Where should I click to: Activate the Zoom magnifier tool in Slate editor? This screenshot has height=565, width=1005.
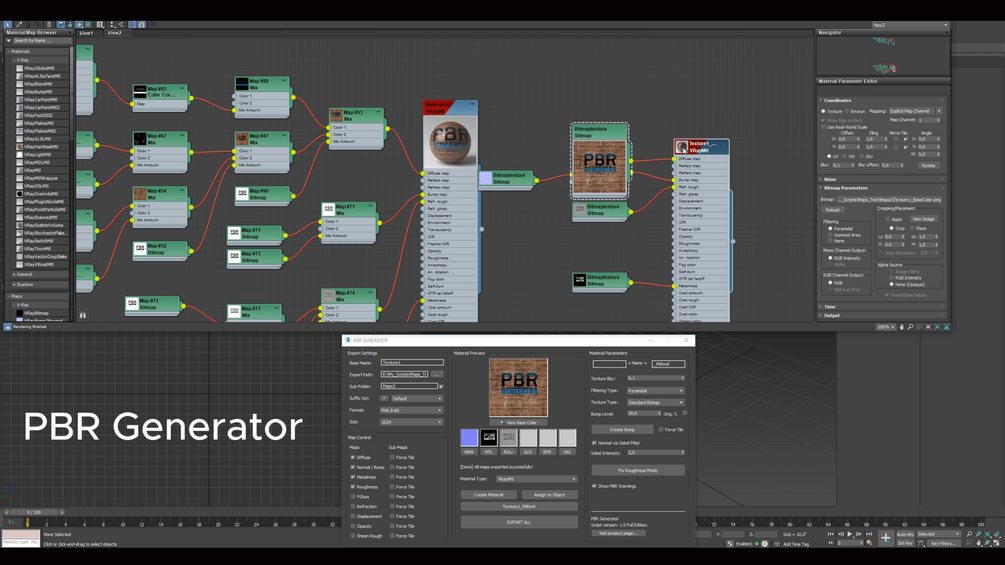(x=910, y=327)
